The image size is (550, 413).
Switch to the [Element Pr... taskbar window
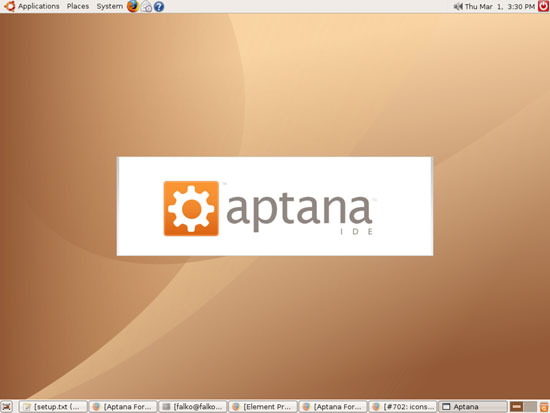coord(263,407)
